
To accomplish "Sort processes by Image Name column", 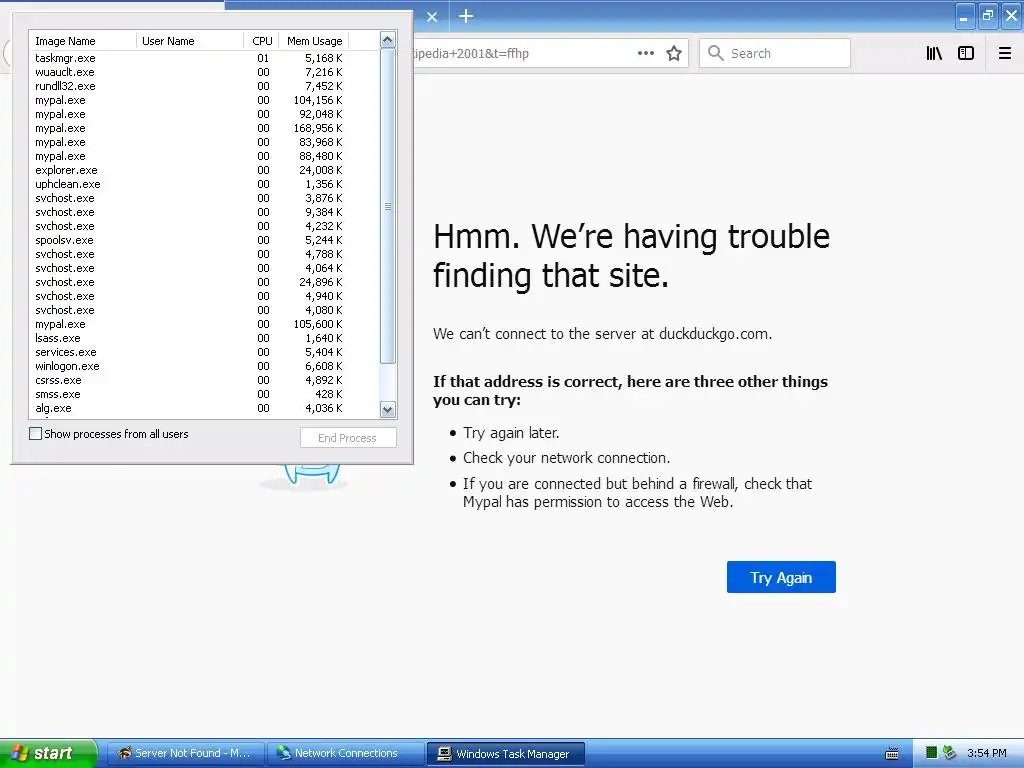I will 82,40.
